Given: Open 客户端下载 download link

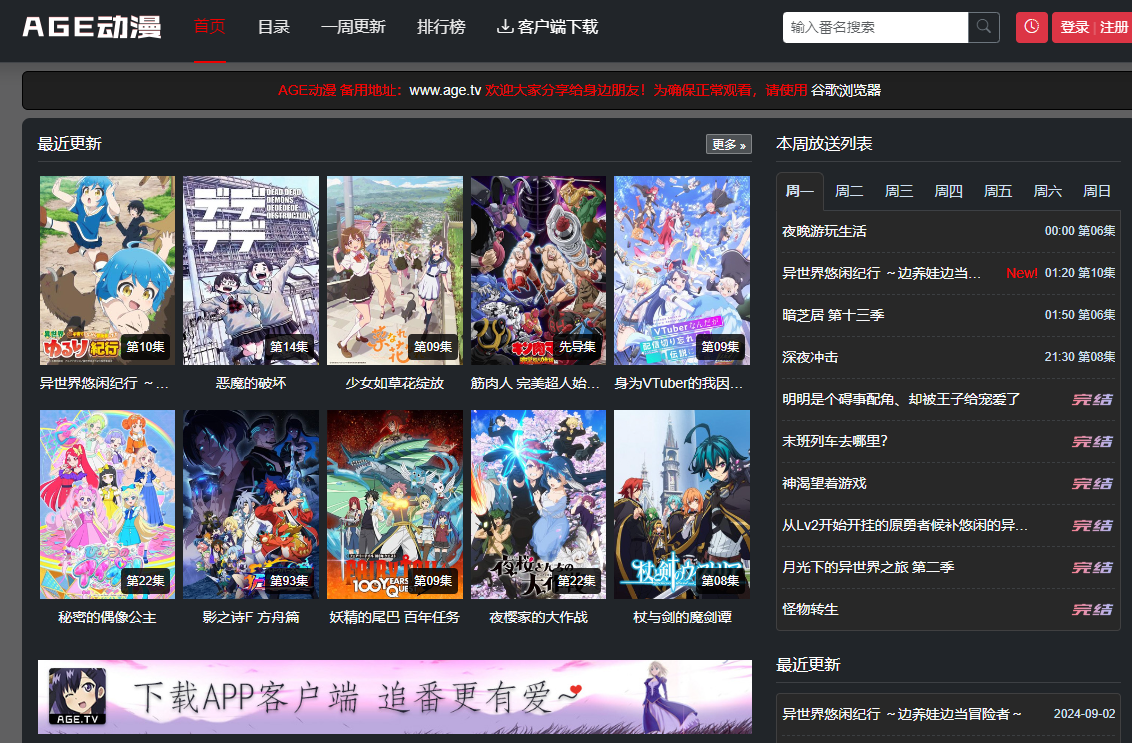Looking at the screenshot, I should pos(547,27).
